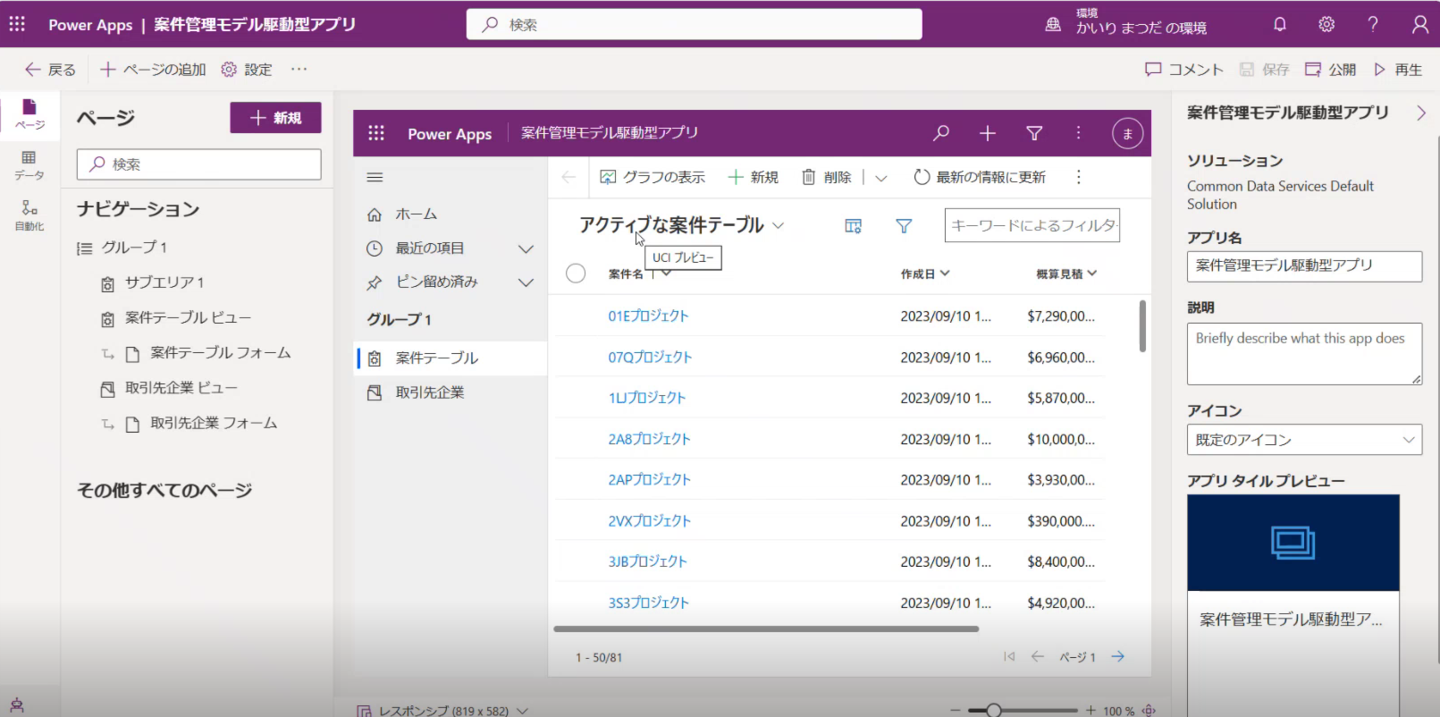Expand ピン留め済み in preview sidebar

[525, 282]
